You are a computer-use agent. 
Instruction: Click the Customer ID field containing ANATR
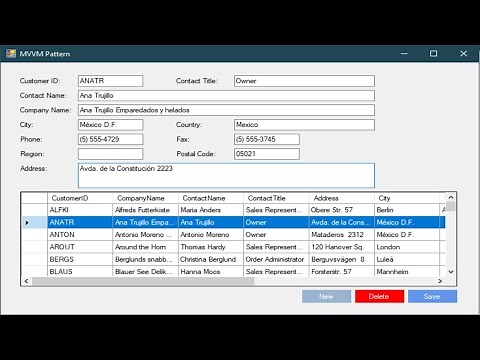pos(110,81)
